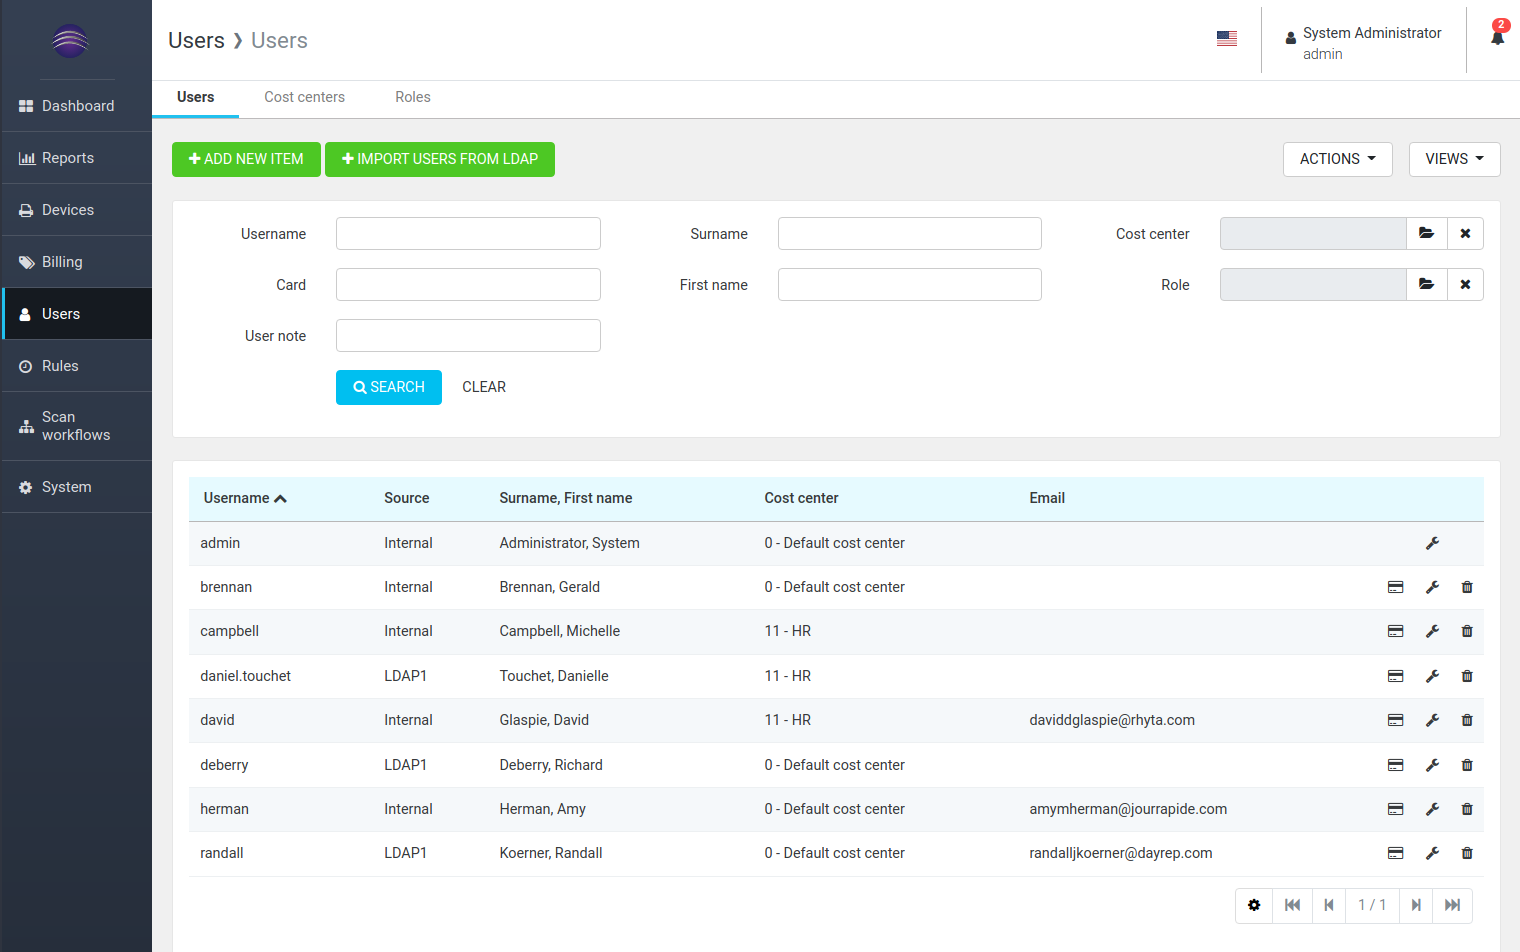The width and height of the screenshot is (1520, 952).
Task: Clear Role filter with X icon
Action: [x=1465, y=285]
